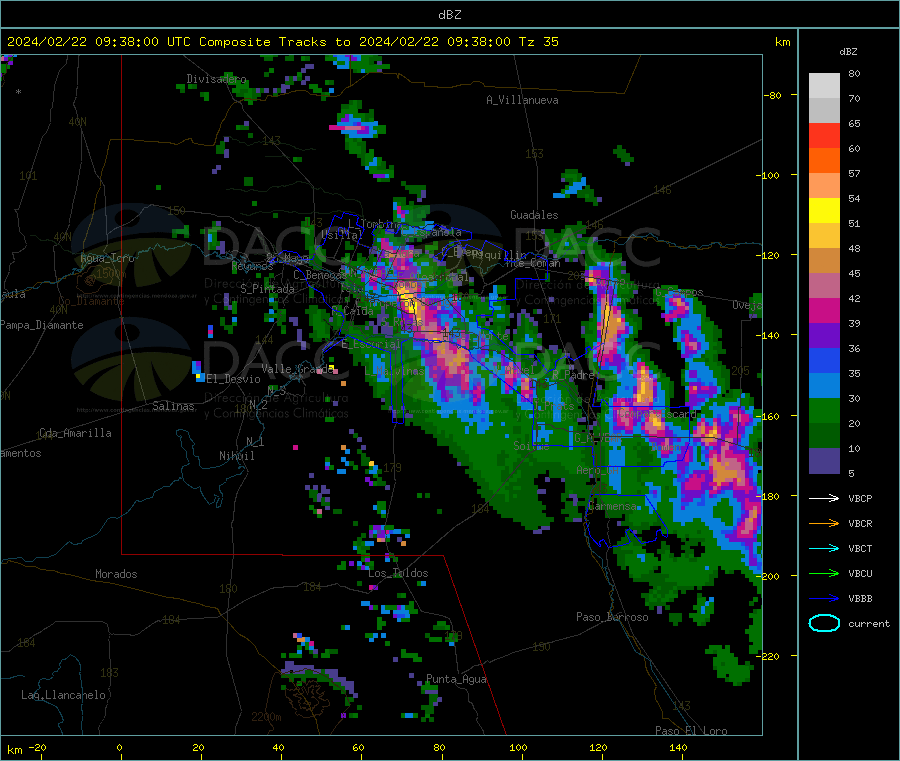Choose the lightest gray 70-80 dBZ swatch
Screen dimensions: 900x761
pos(824,86)
